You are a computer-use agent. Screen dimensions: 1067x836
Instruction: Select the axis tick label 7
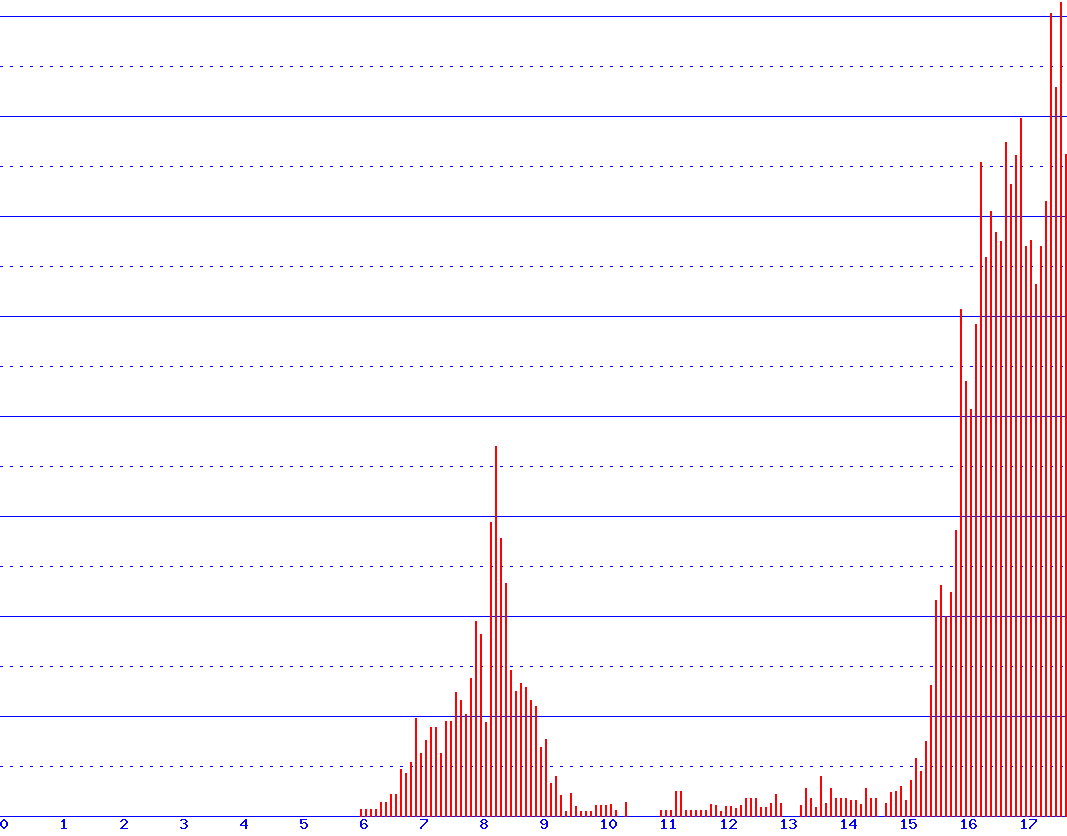[424, 824]
